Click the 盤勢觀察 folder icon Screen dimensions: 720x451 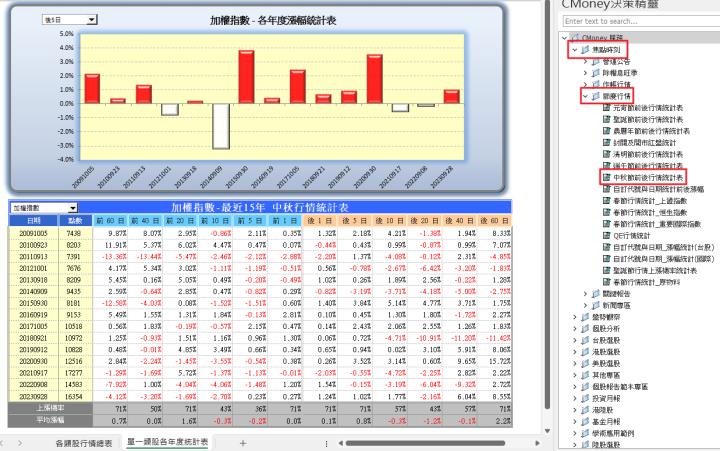point(585,317)
